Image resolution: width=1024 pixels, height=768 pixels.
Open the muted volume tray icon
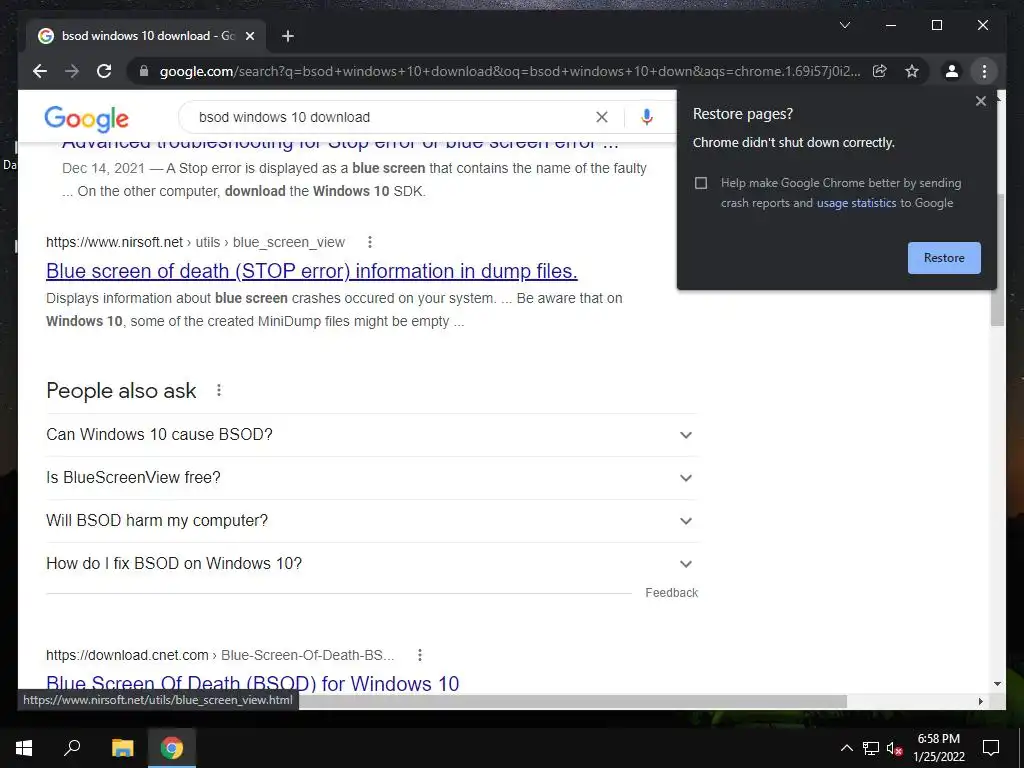(894, 748)
